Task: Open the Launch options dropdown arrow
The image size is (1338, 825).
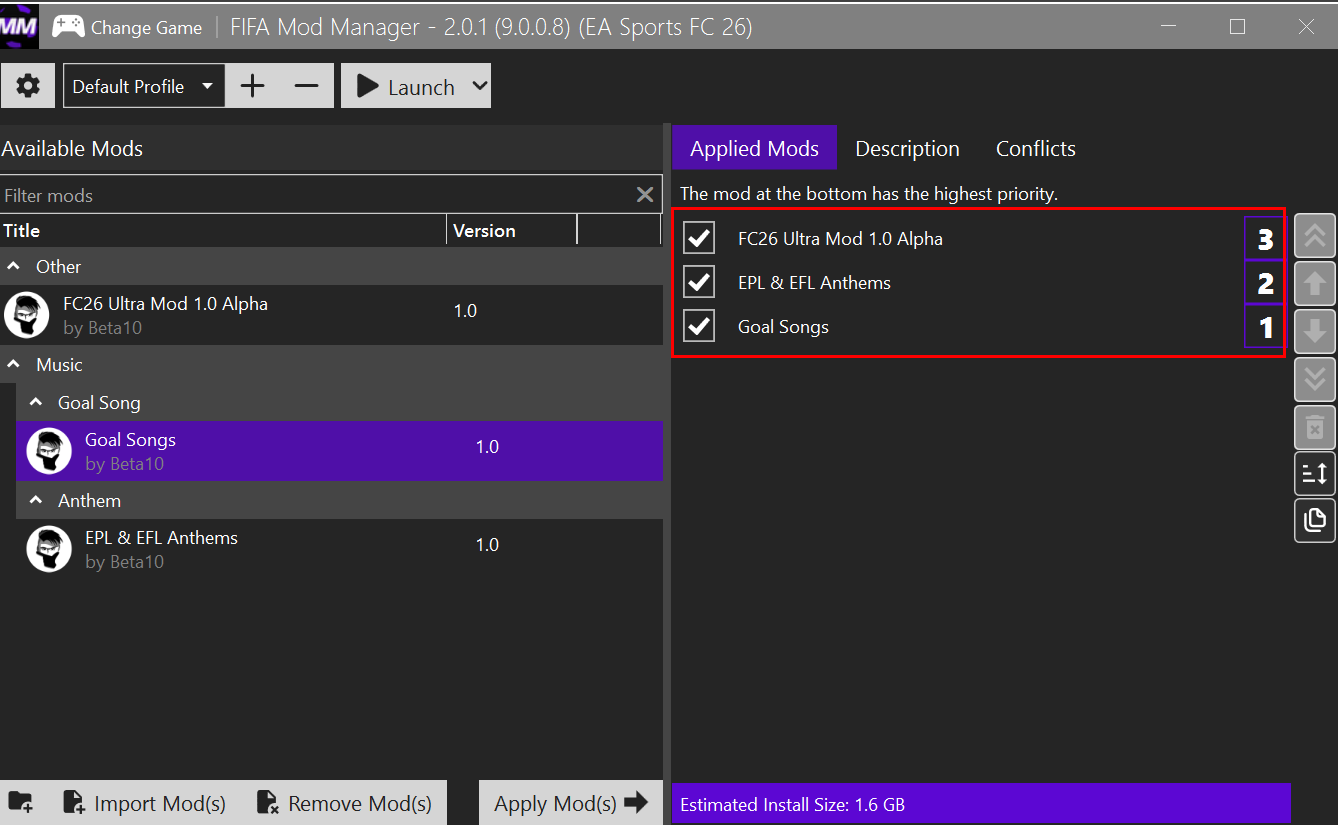Action: pos(480,86)
